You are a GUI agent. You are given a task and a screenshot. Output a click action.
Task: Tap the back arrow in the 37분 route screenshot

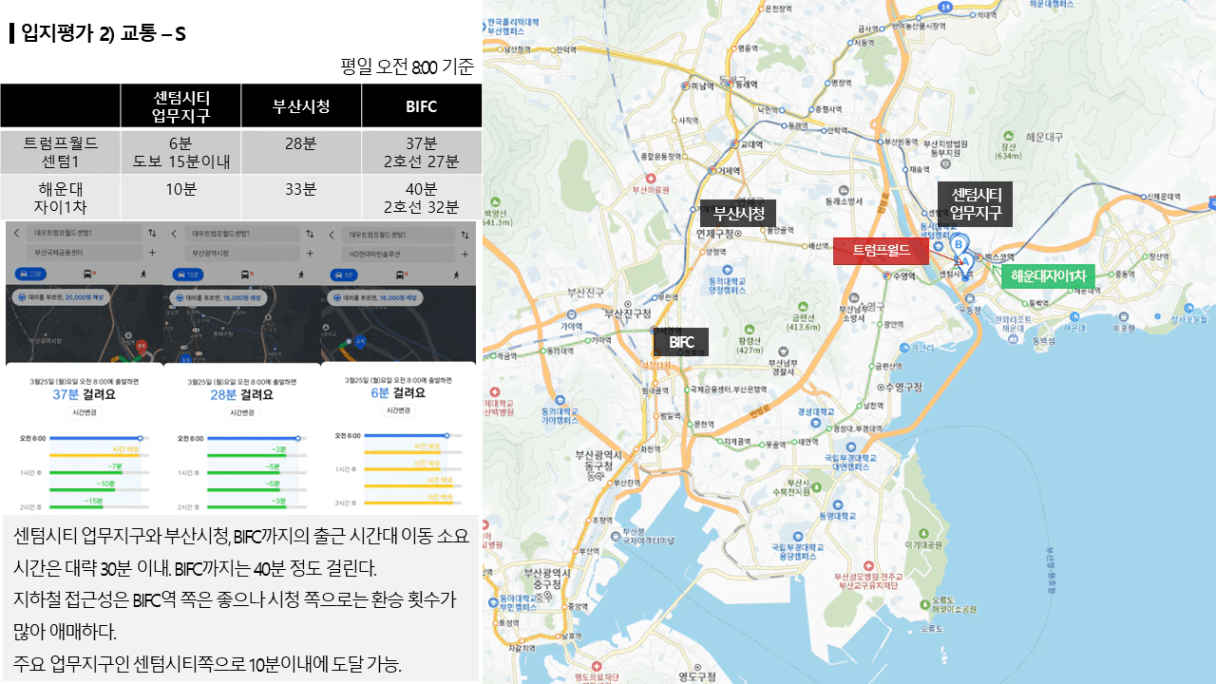pyautogui.click(x=16, y=233)
